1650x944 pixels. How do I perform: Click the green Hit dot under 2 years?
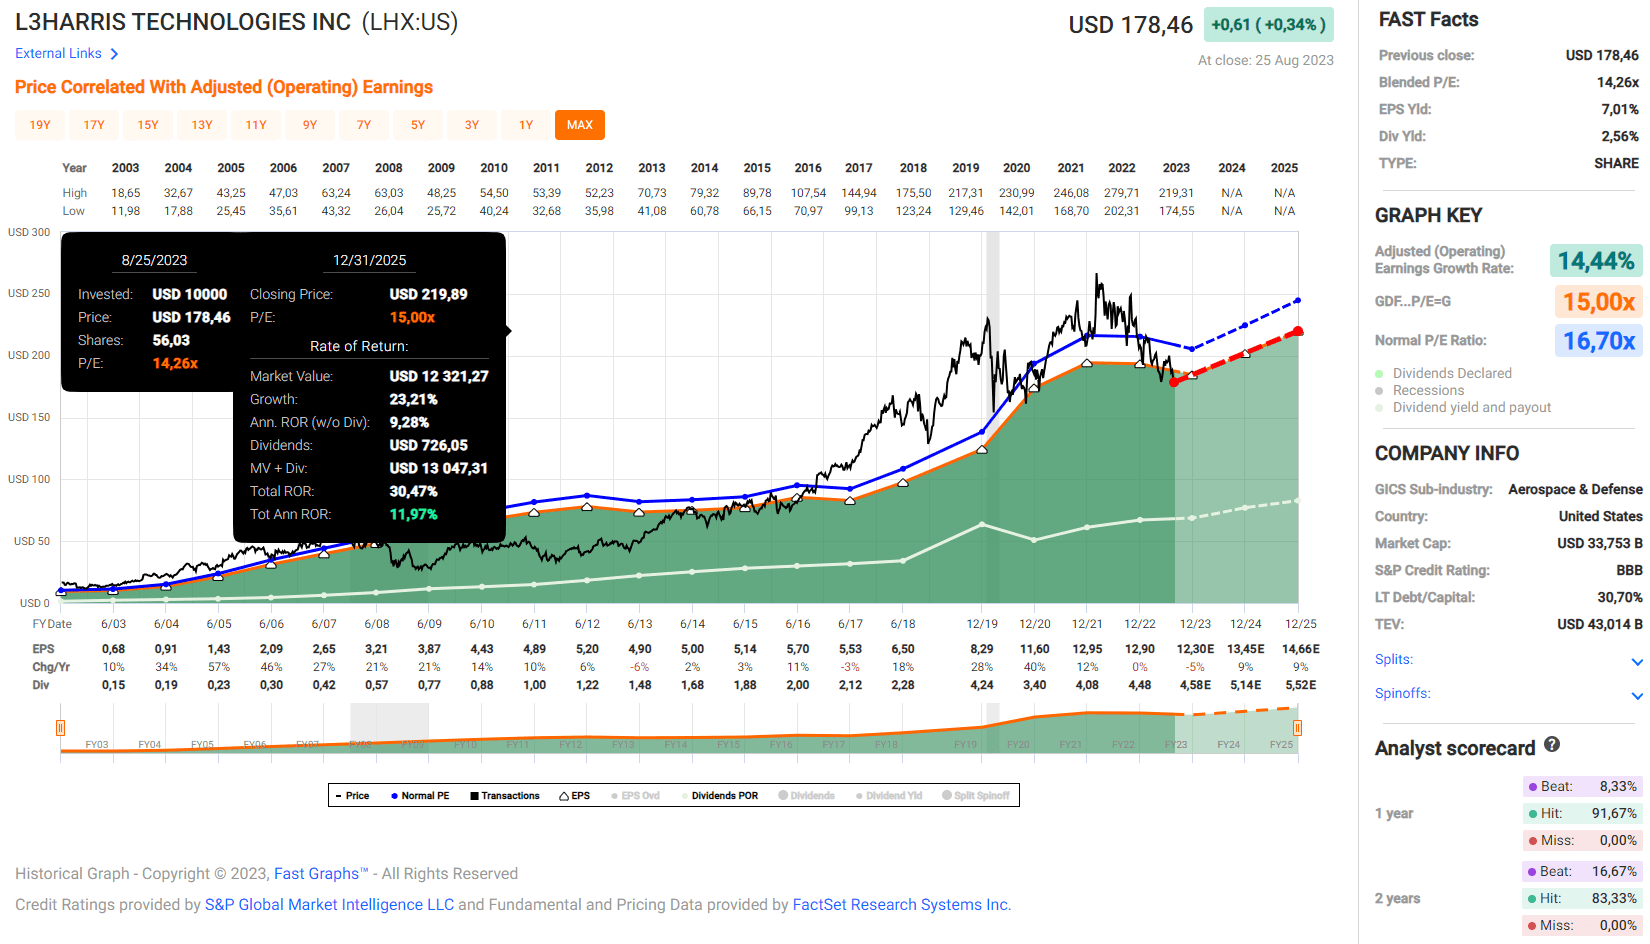coord(1533,899)
